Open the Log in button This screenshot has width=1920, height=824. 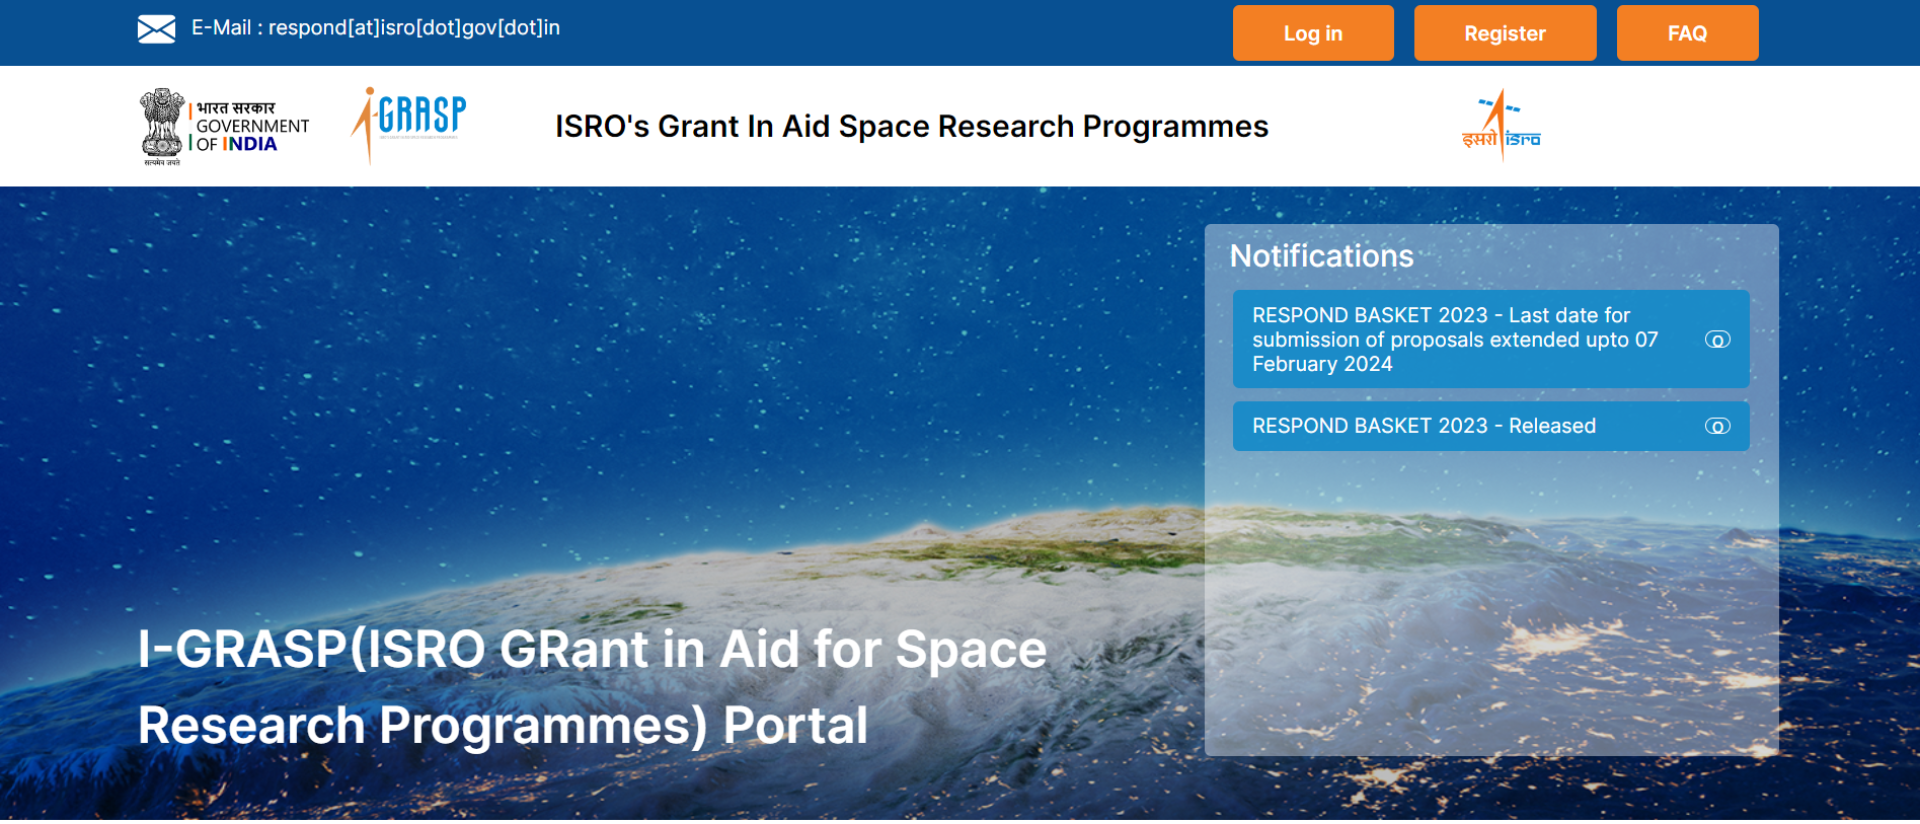(x=1313, y=33)
